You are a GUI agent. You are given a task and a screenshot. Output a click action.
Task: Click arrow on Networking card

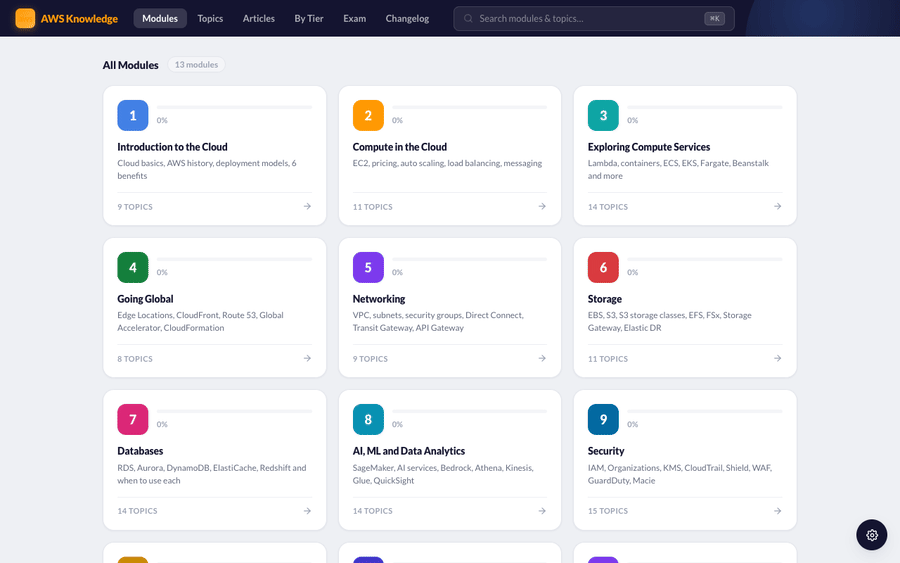542,358
